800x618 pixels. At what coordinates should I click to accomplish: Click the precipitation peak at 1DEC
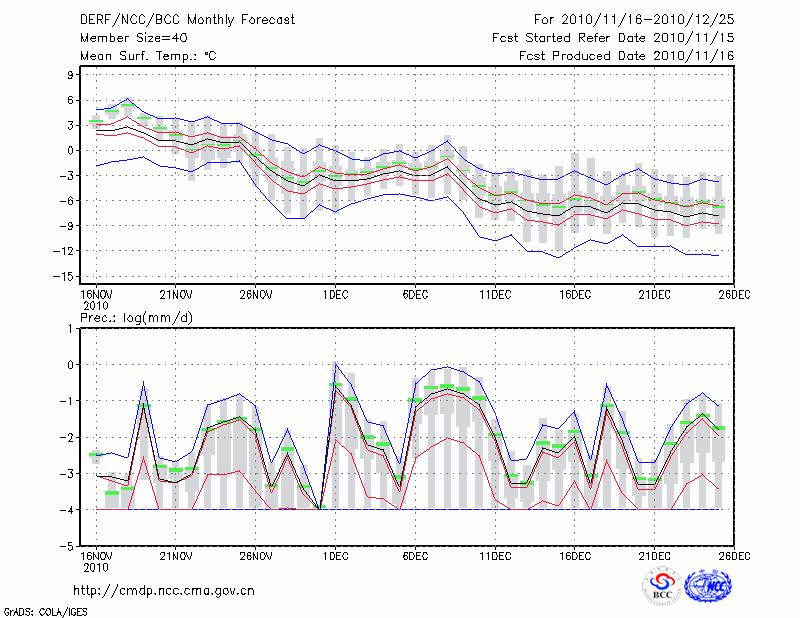pos(335,364)
